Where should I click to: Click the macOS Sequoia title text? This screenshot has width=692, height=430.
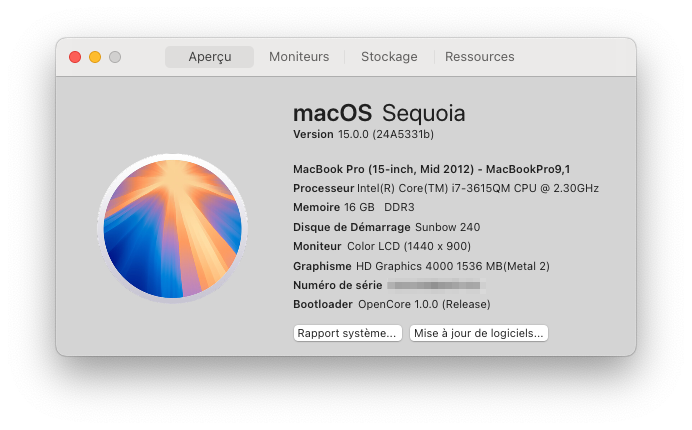point(379,113)
